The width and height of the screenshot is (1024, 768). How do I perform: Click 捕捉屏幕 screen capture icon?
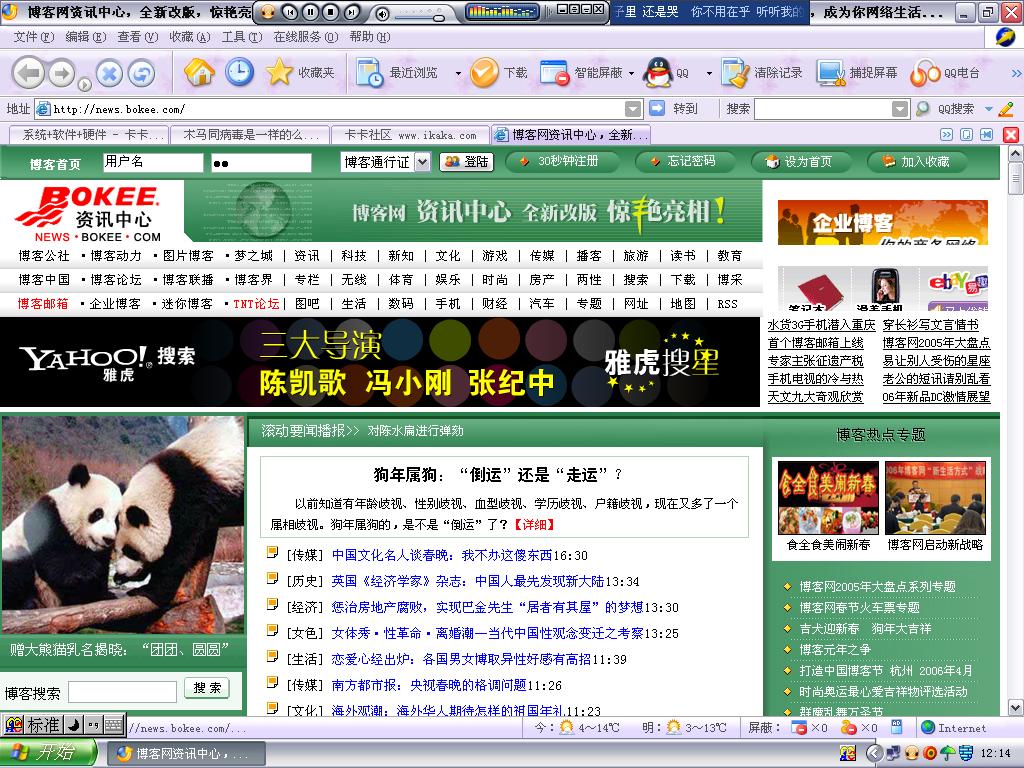click(831, 73)
